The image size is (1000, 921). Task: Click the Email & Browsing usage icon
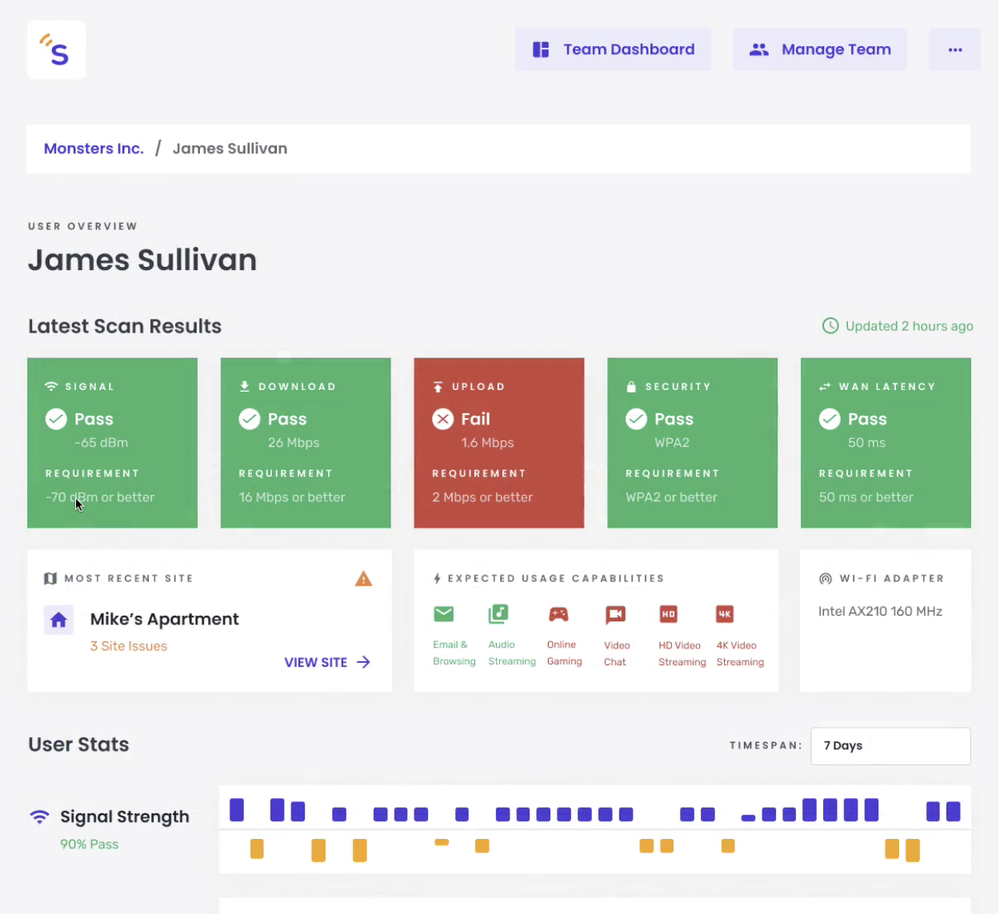pos(444,614)
